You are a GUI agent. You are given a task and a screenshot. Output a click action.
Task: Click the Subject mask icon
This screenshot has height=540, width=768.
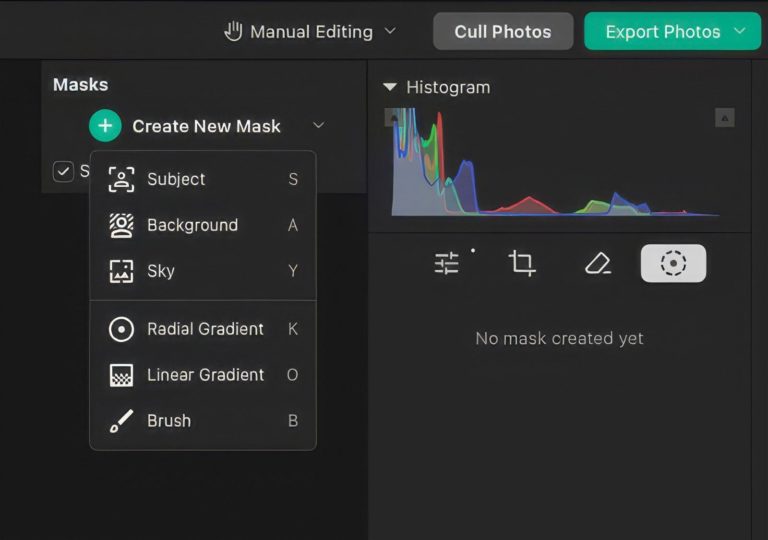point(121,179)
